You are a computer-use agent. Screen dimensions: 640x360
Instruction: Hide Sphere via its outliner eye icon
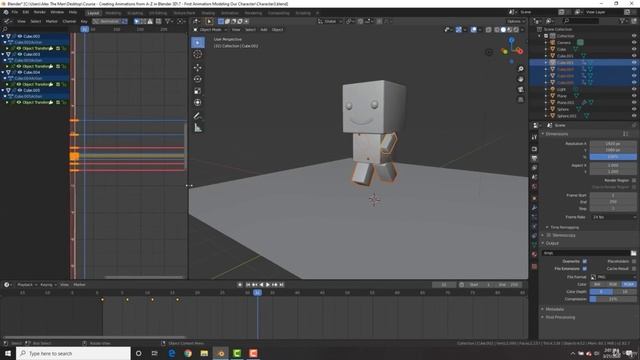pyautogui.click(x=634, y=109)
